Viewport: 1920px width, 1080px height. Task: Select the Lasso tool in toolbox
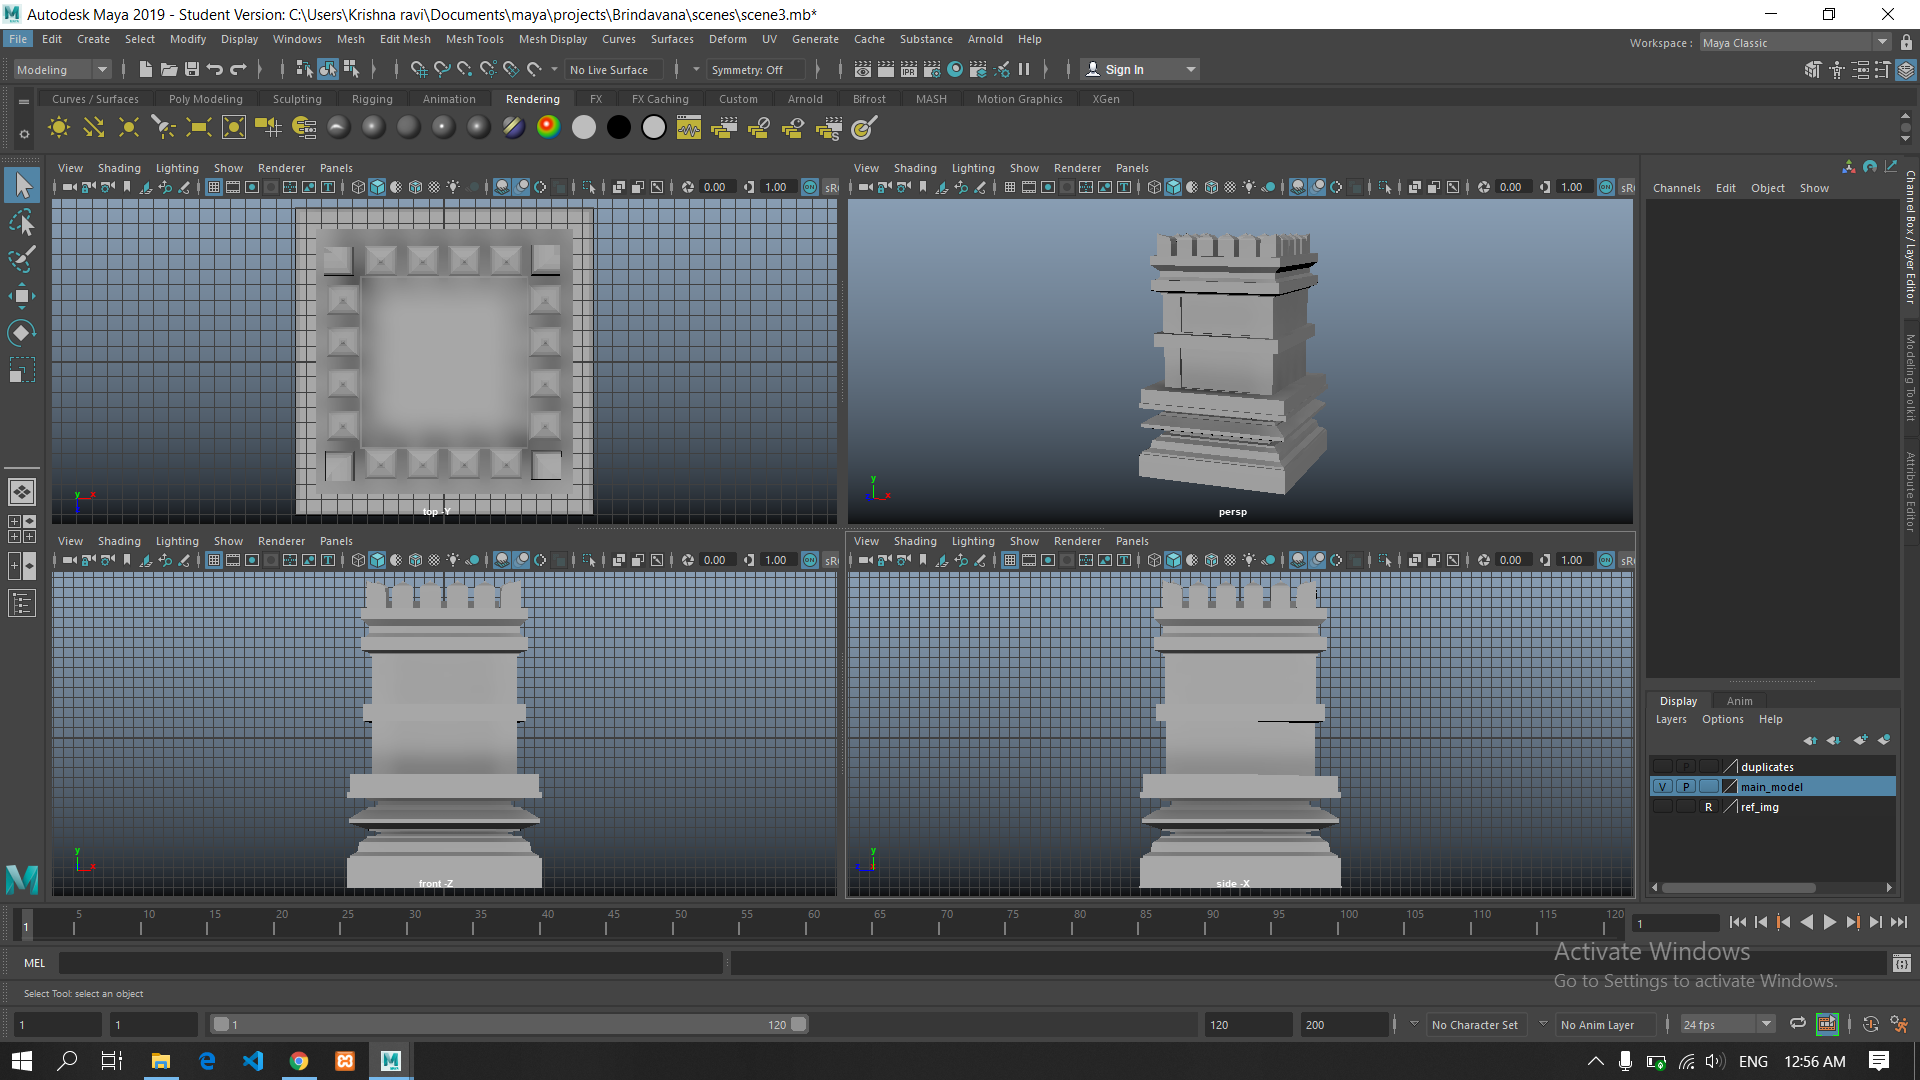[22, 222]
